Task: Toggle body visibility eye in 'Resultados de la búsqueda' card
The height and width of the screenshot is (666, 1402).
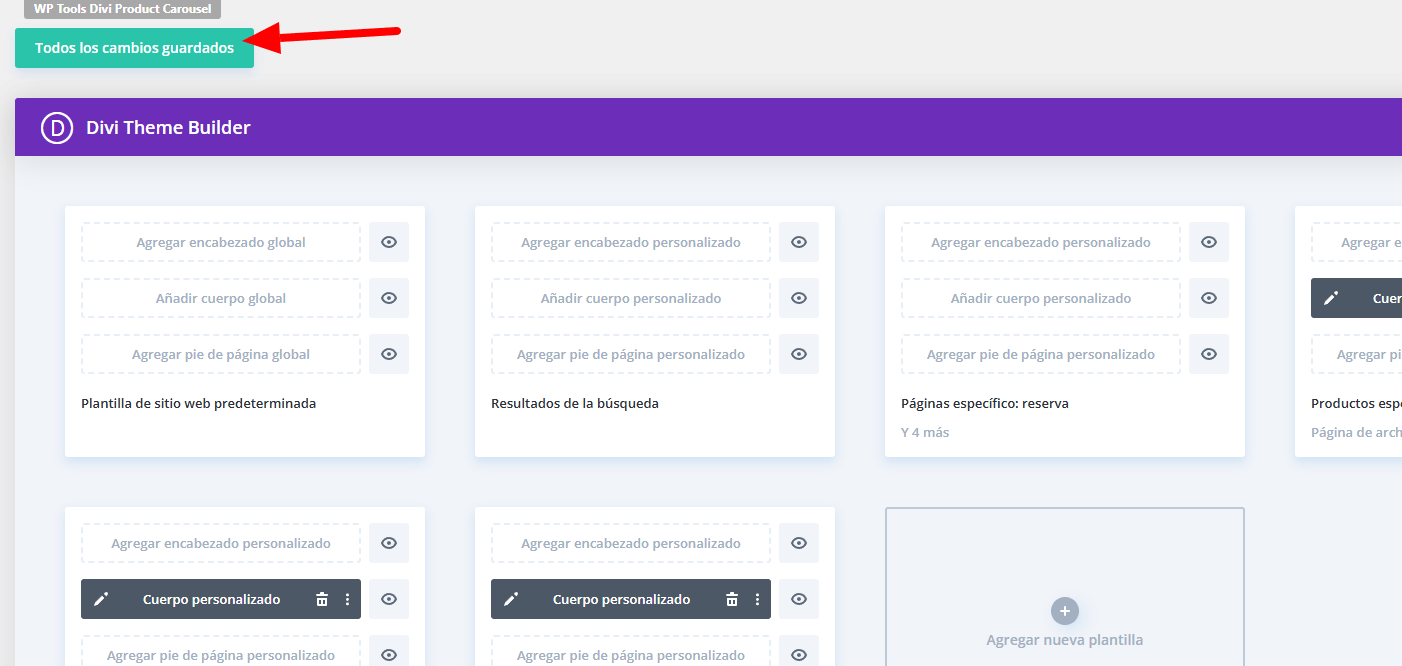Action: pos(799,298)
